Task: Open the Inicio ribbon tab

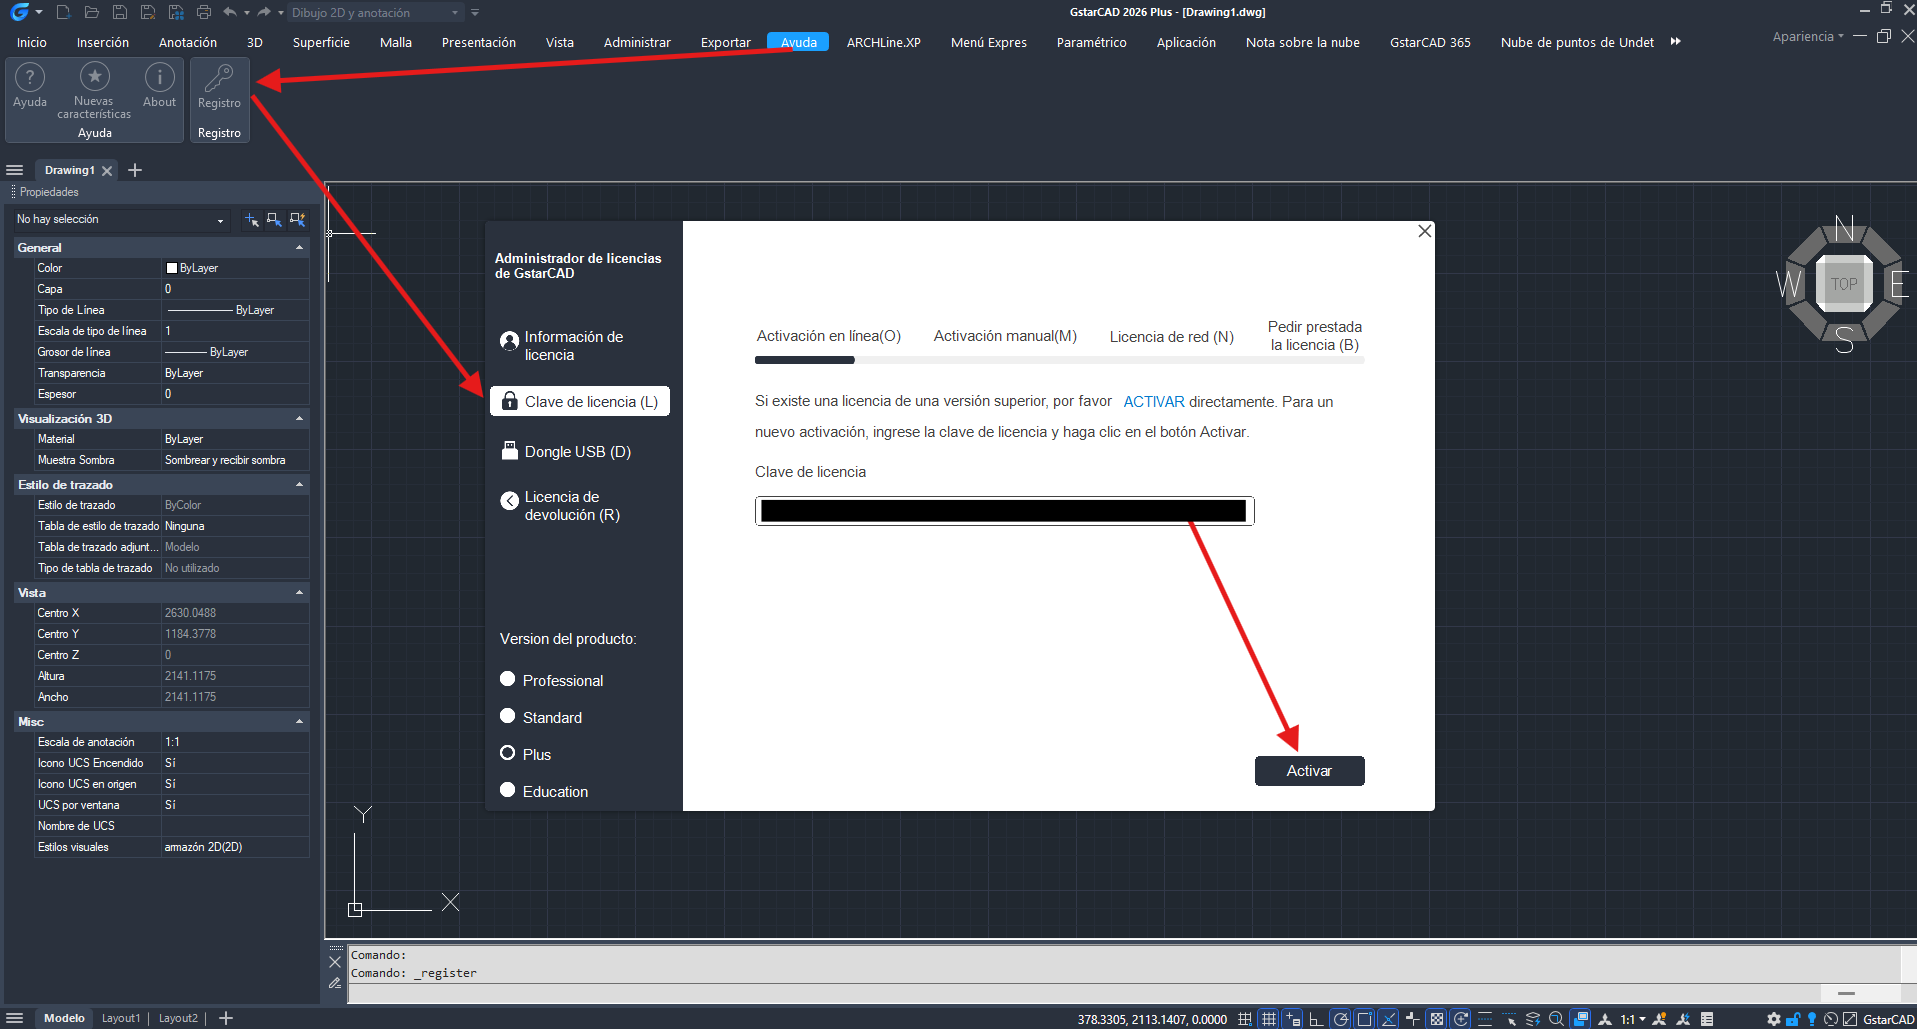Action: coord(32,42)
